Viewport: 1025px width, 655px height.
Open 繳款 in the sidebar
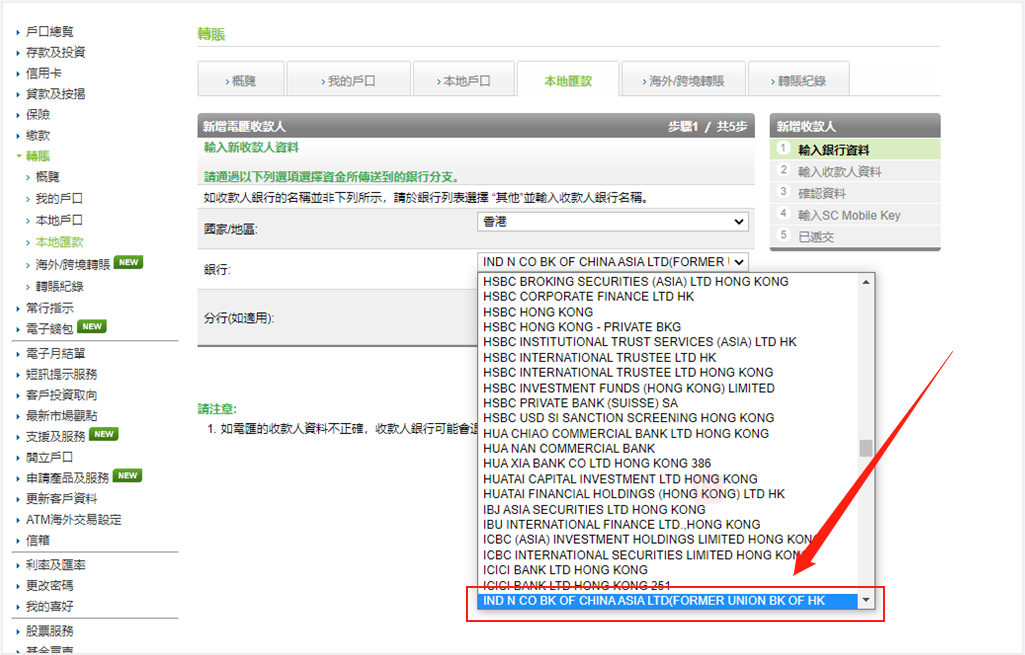[38, 135]
